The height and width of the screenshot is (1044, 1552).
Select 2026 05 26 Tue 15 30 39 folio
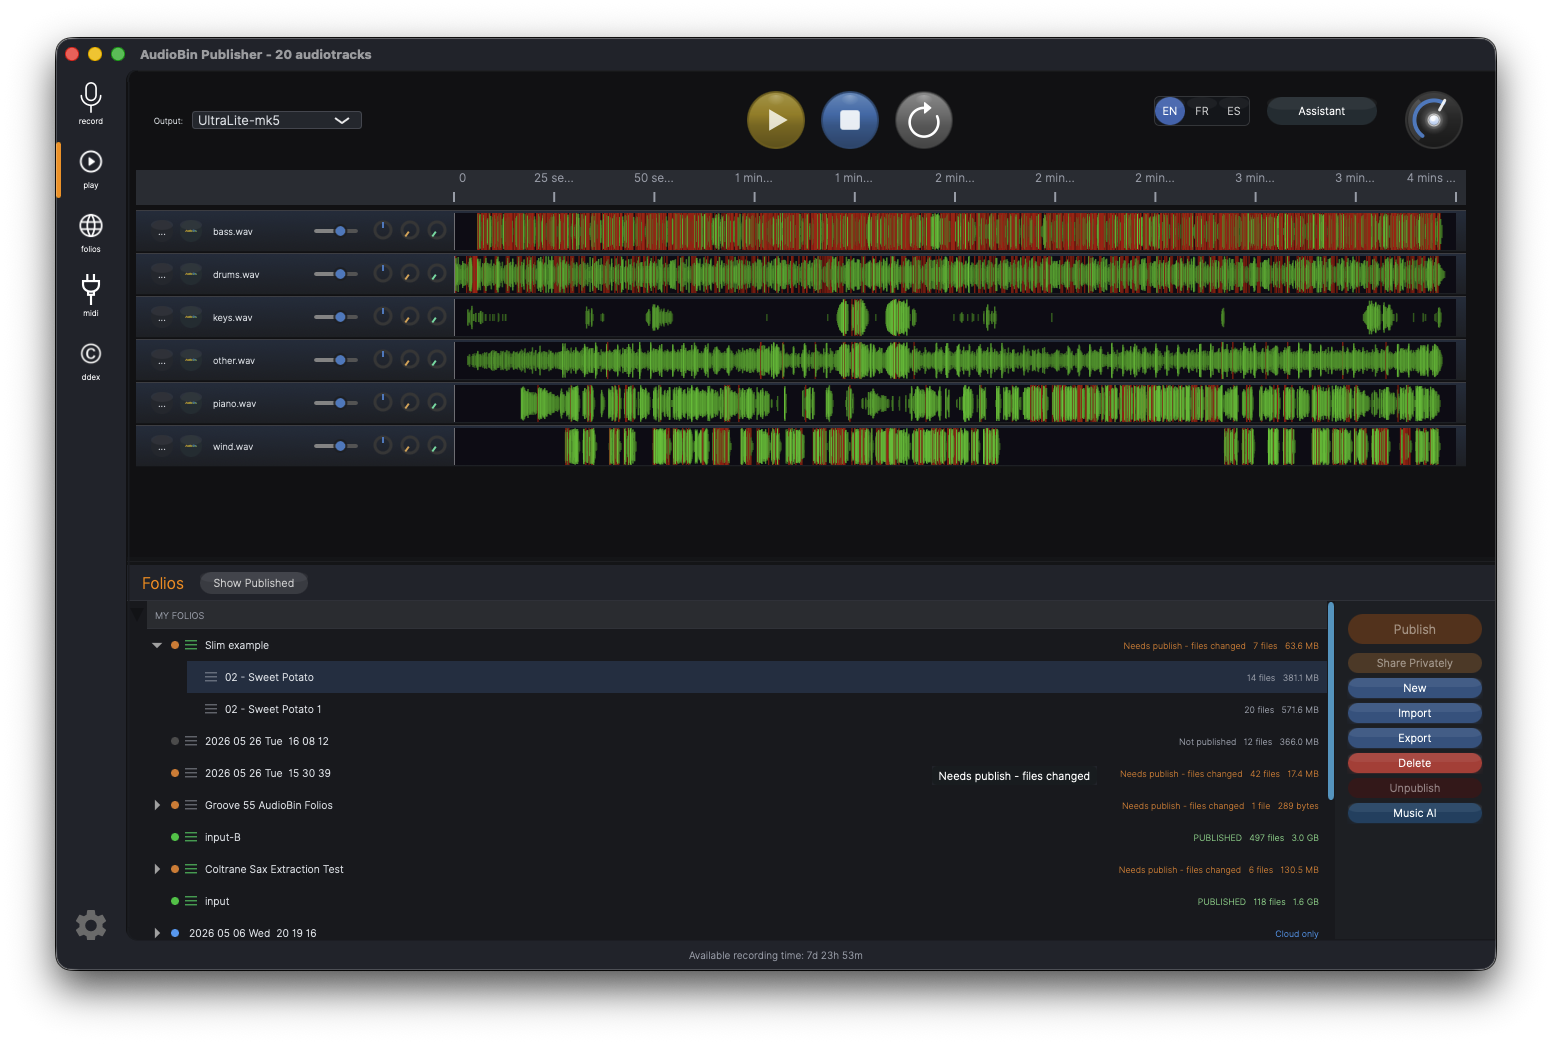tap(268, 773)
